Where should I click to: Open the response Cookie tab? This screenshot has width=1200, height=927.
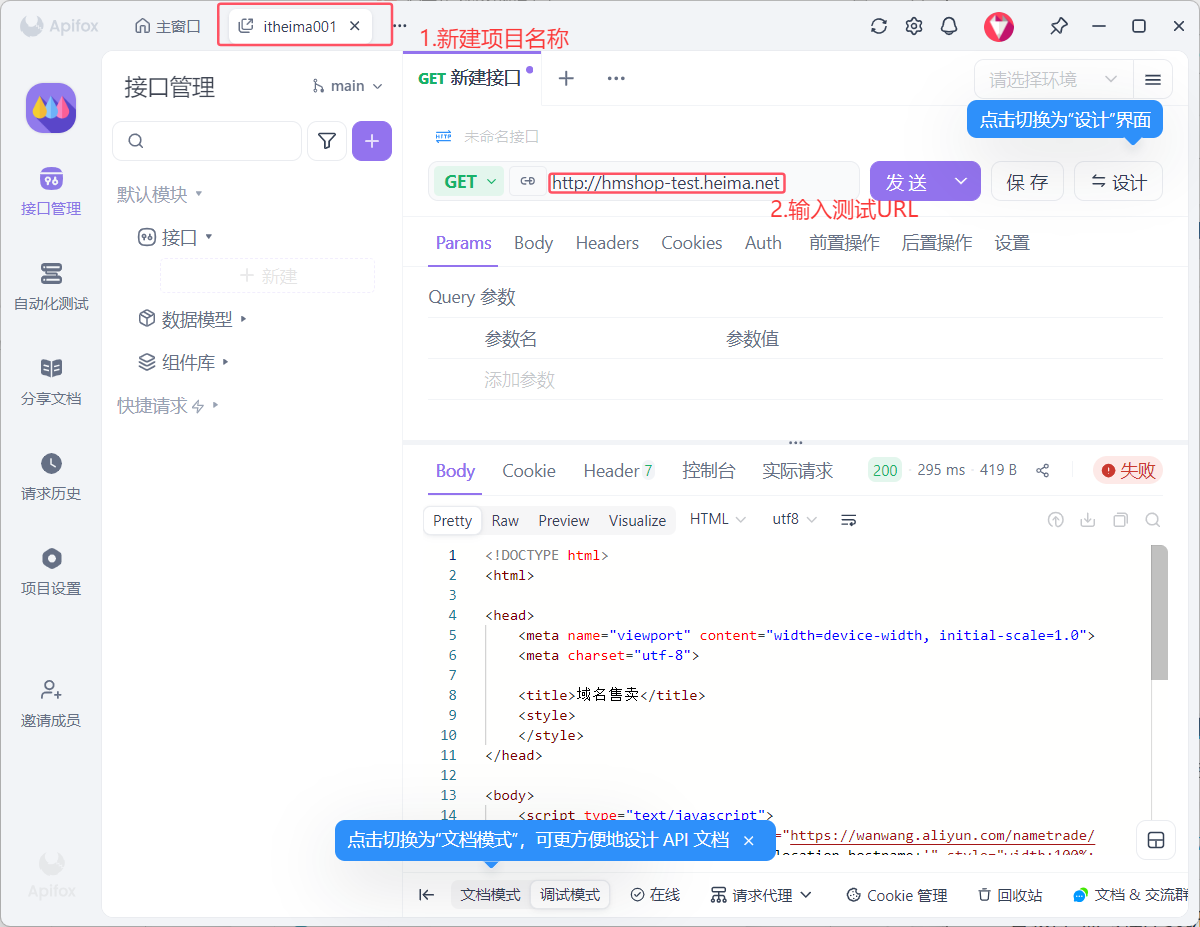(x=528, y=471)
